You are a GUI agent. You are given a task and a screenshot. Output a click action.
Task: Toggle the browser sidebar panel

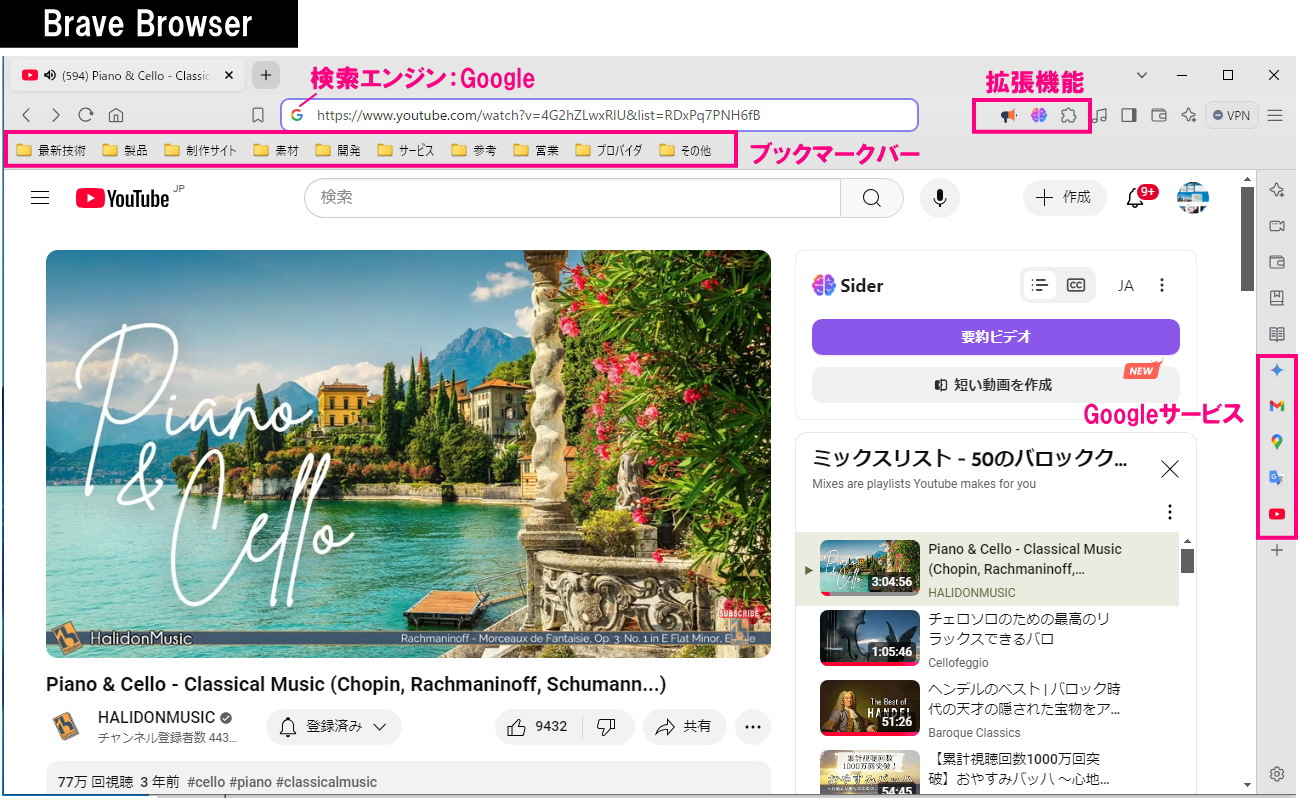click(x=1129, y=115)
